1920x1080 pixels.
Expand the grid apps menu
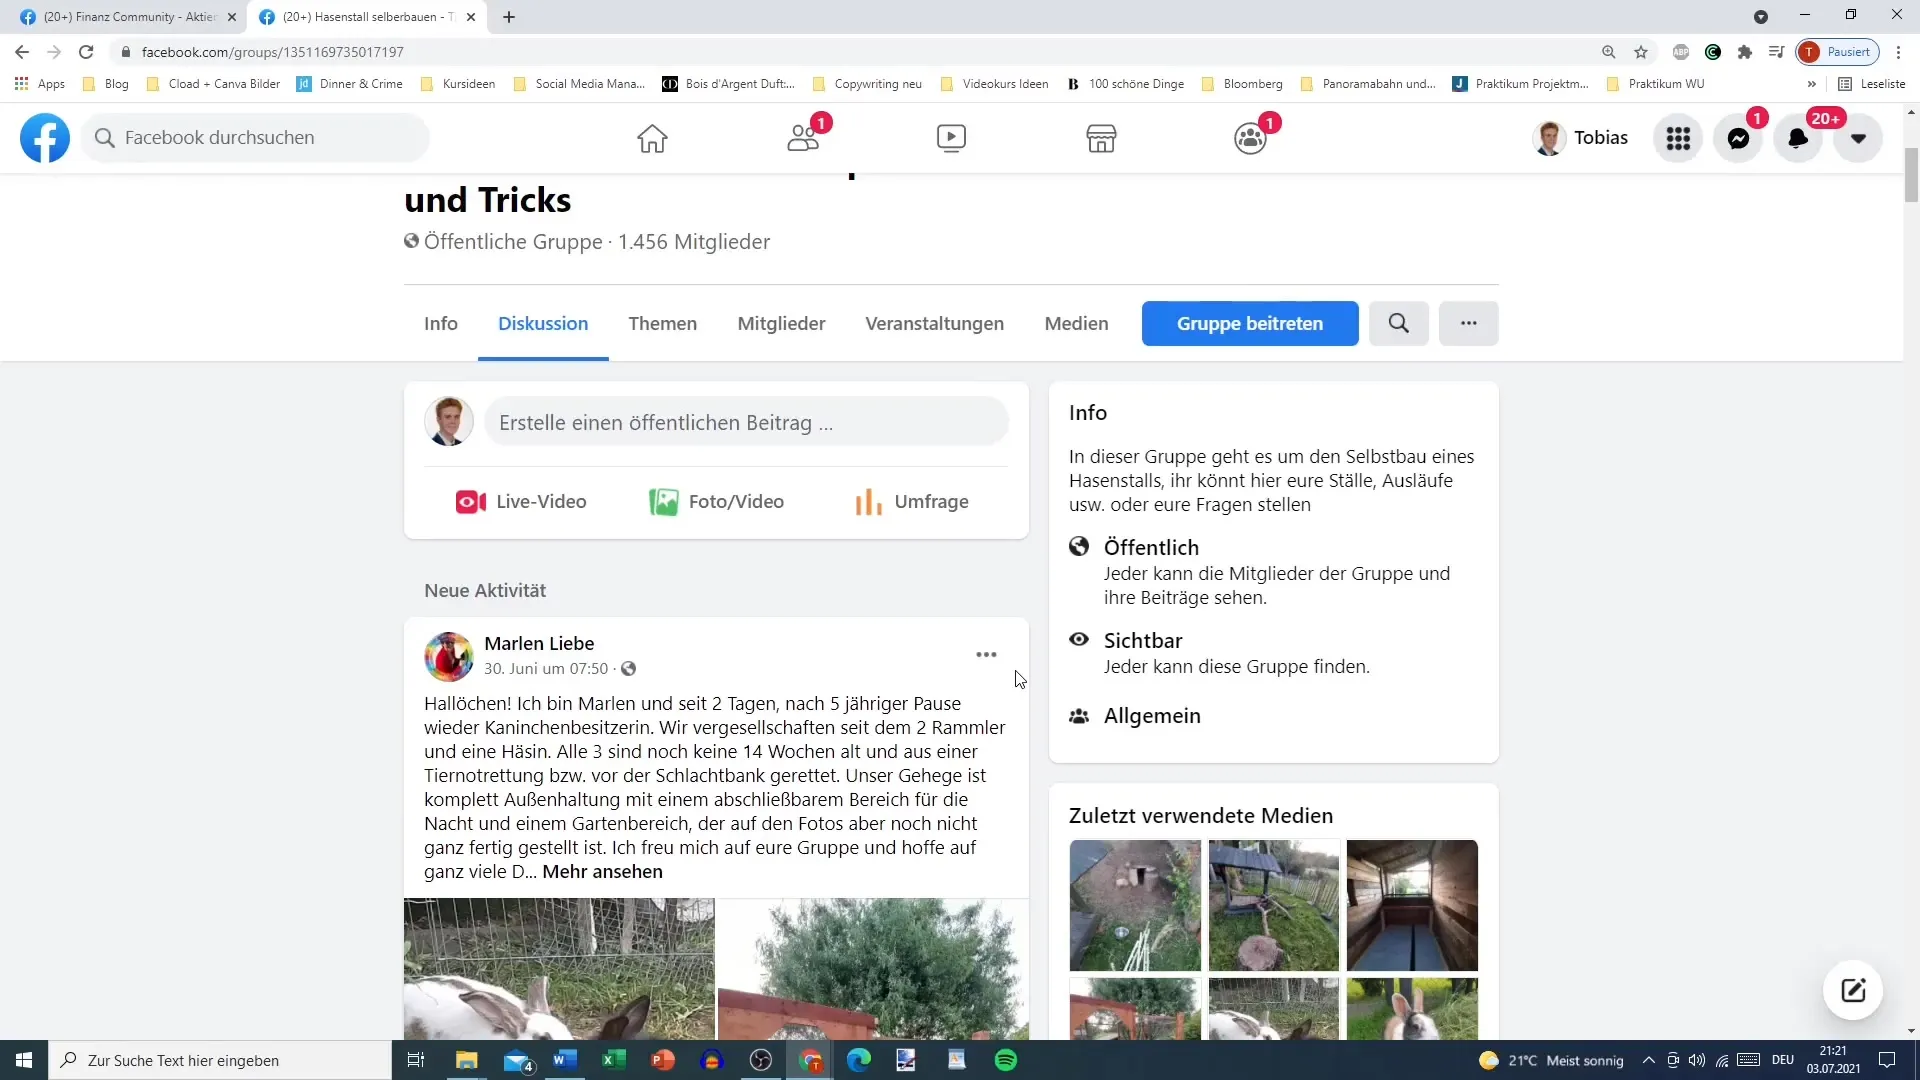(1677, 137)
